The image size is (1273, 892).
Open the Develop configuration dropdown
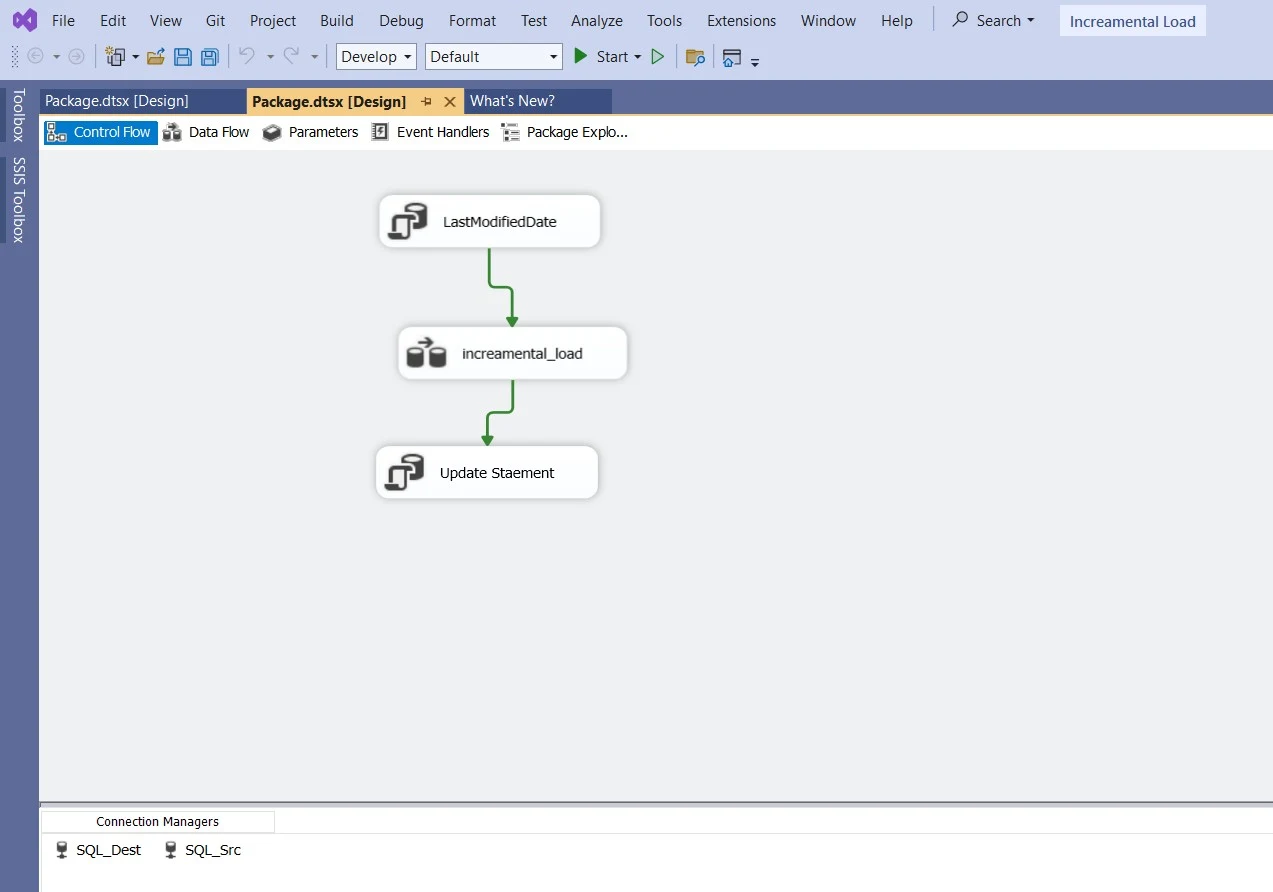click(376, 57)
